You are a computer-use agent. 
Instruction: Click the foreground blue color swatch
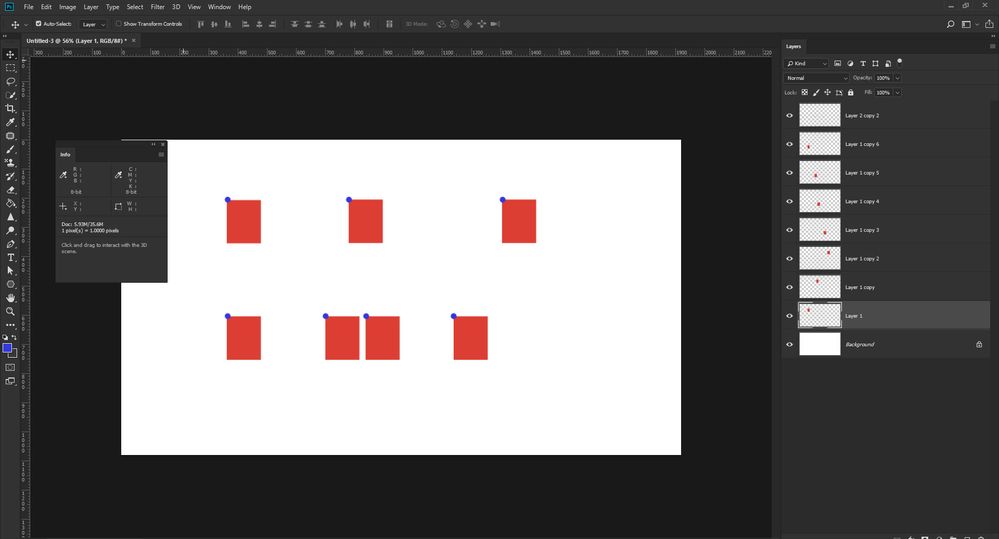[7, 348]
